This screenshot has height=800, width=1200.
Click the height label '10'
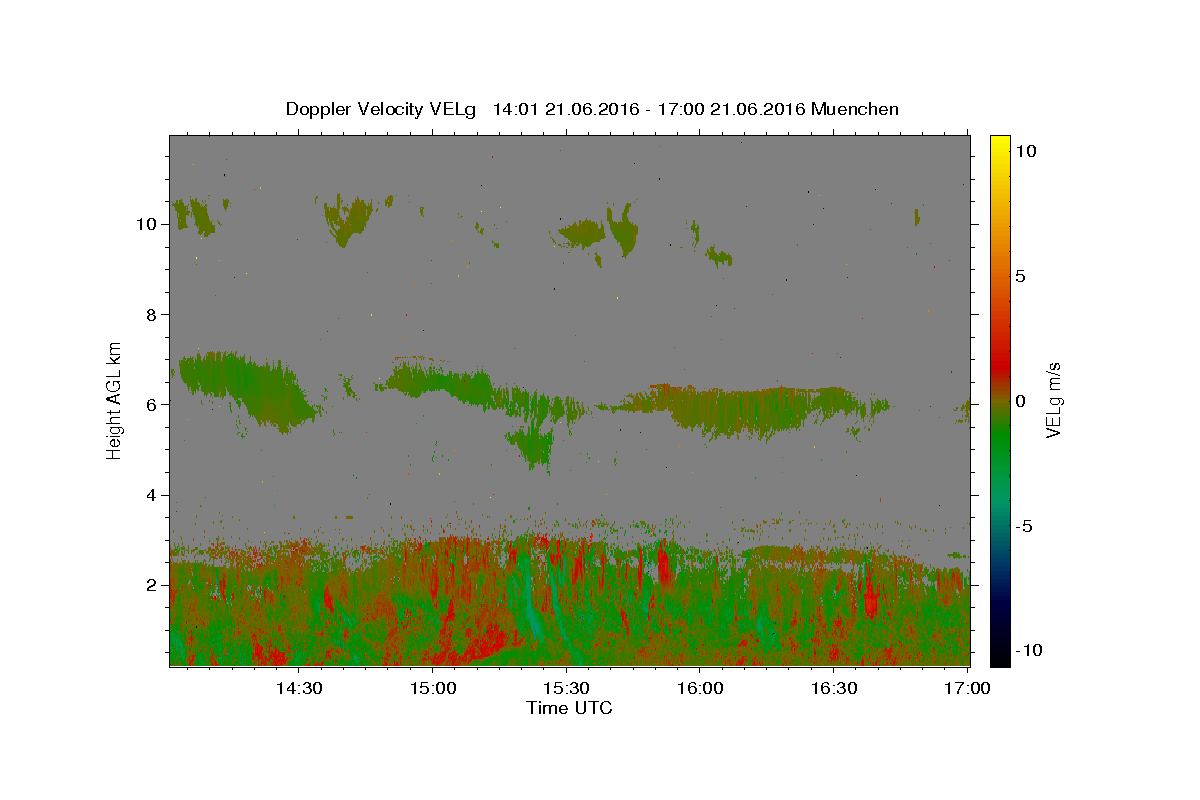[146, 224]
